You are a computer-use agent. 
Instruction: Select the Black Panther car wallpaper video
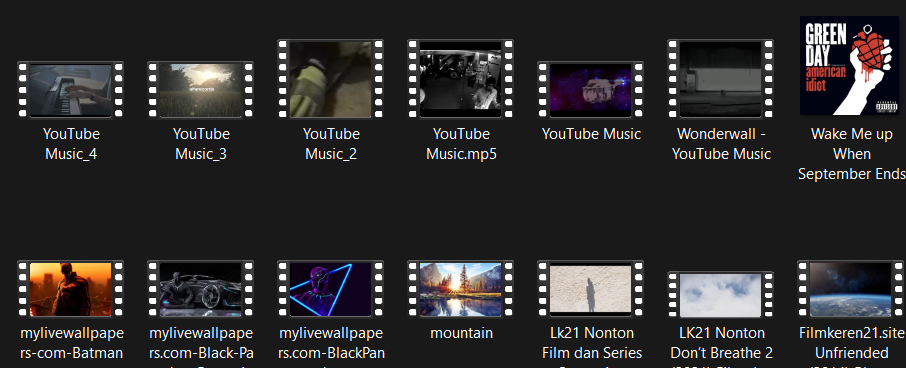click(200, 289)
